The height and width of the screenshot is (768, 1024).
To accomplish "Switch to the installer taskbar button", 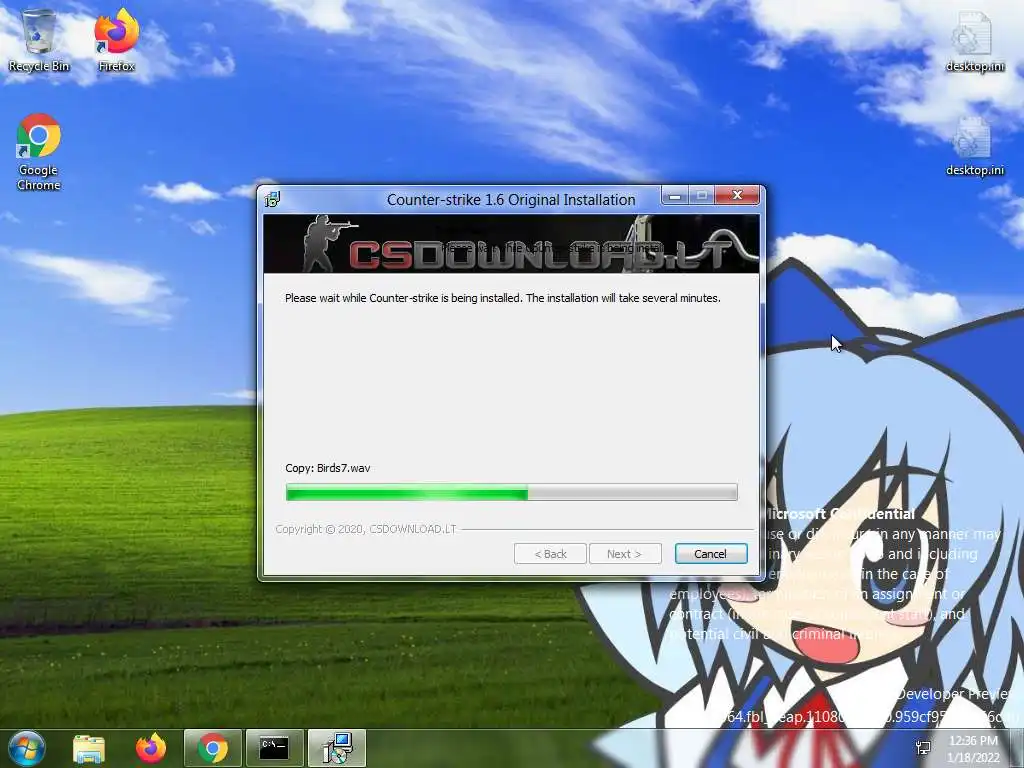I will pos(337,748).
